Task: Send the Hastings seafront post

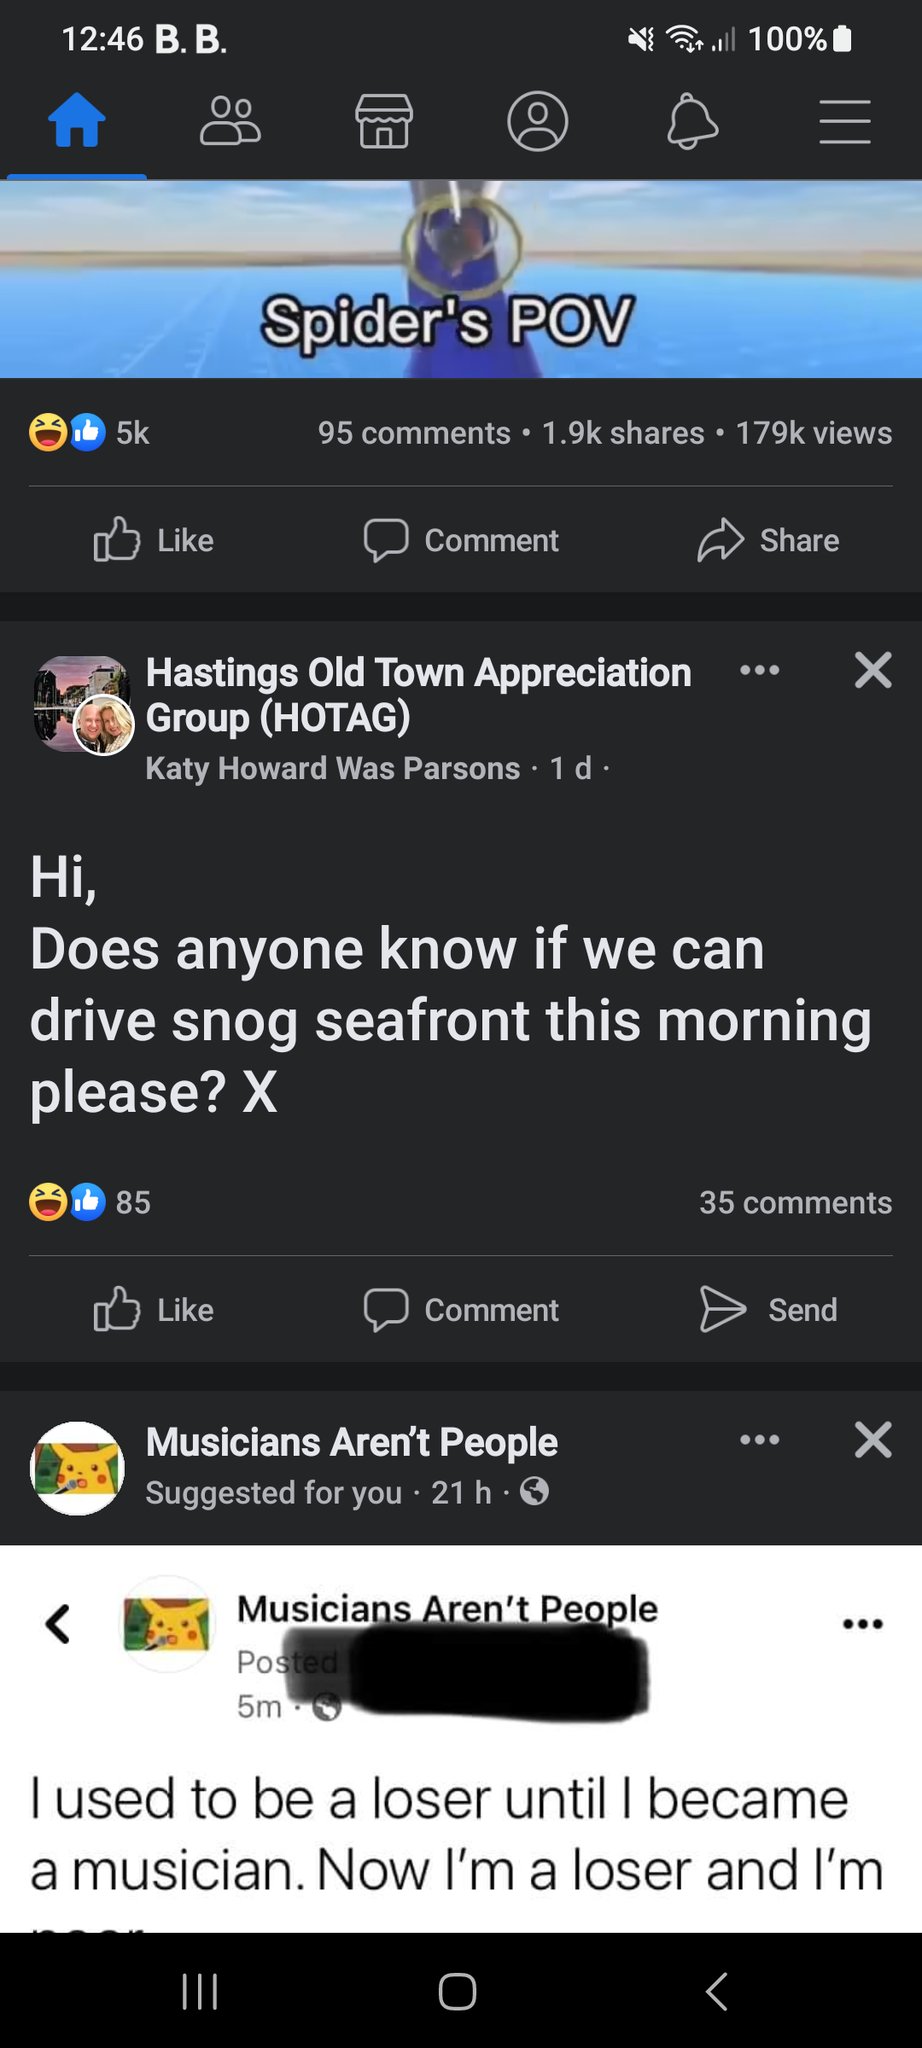Action: (x=768, y=1310)
